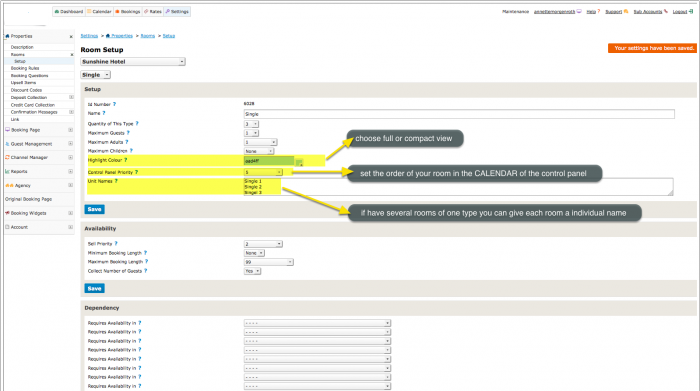The width and height of the screenshot is (700, 391).
Task: Follow the Settings breadcrumb link
Action: pos(89,36)
